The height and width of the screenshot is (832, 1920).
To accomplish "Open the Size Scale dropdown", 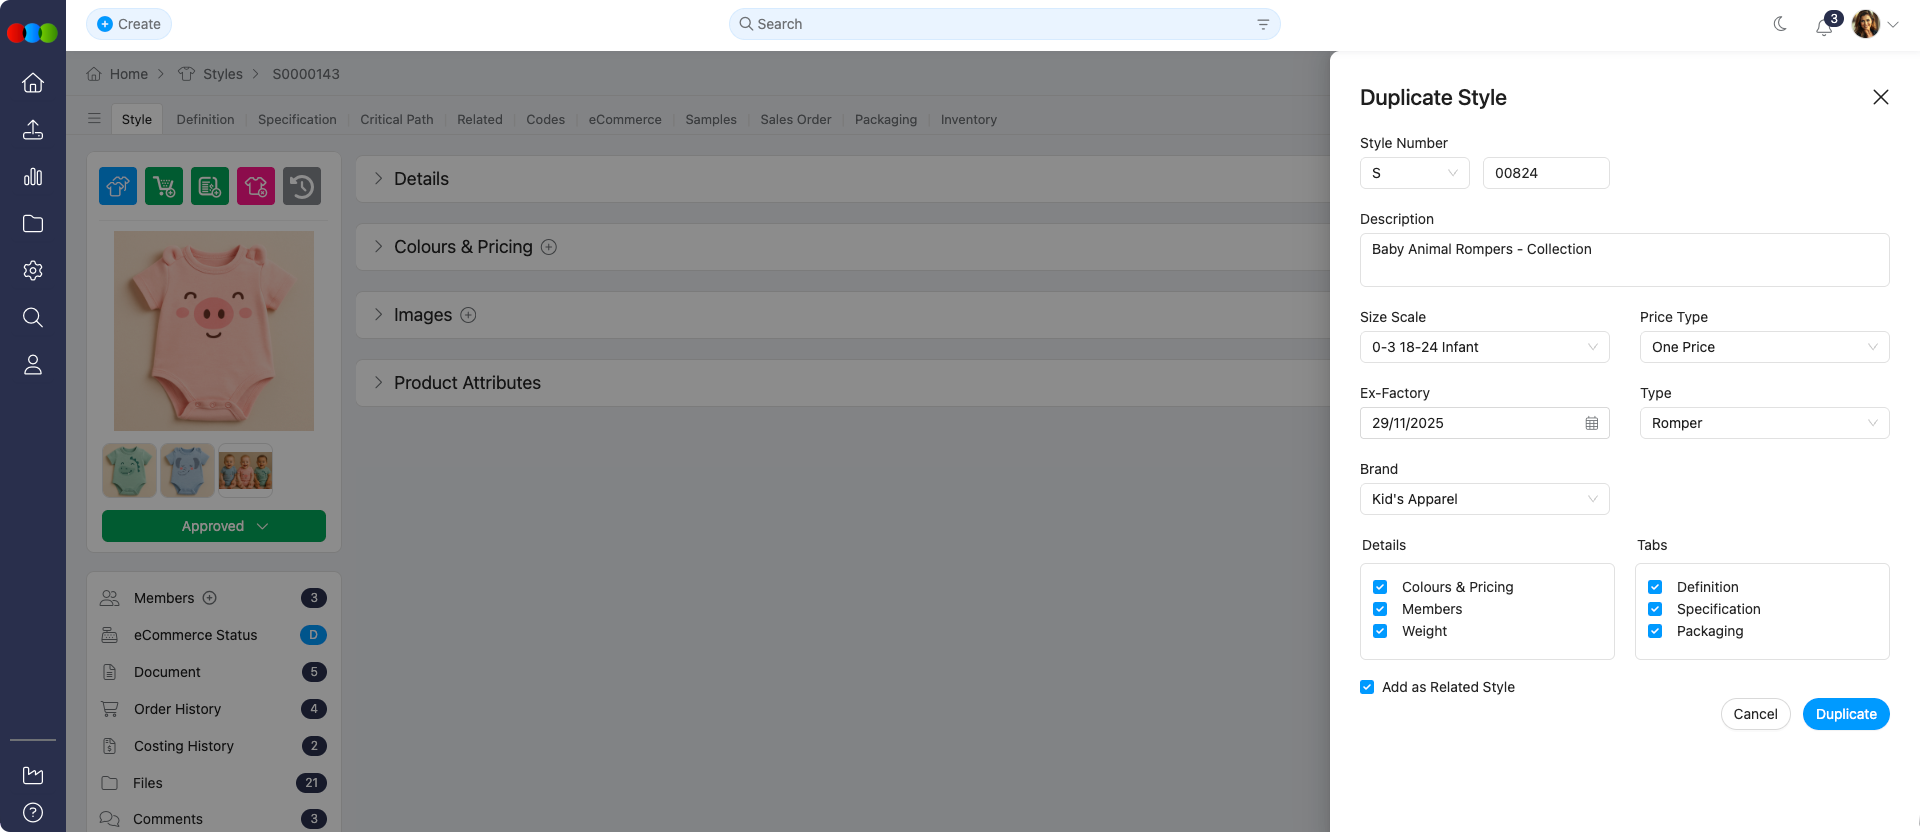I will click(x=1484, y=347).
